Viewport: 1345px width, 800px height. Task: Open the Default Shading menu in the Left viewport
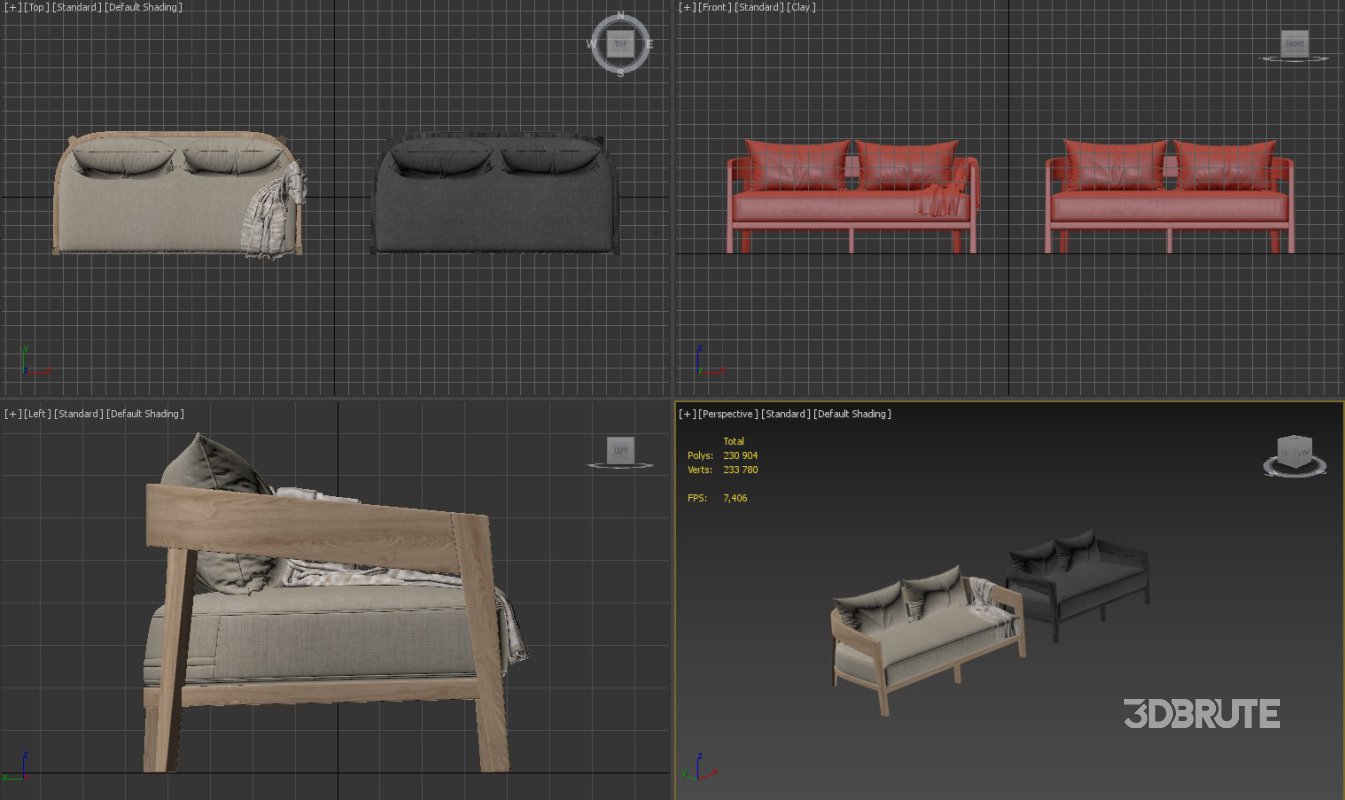(146, 413)
